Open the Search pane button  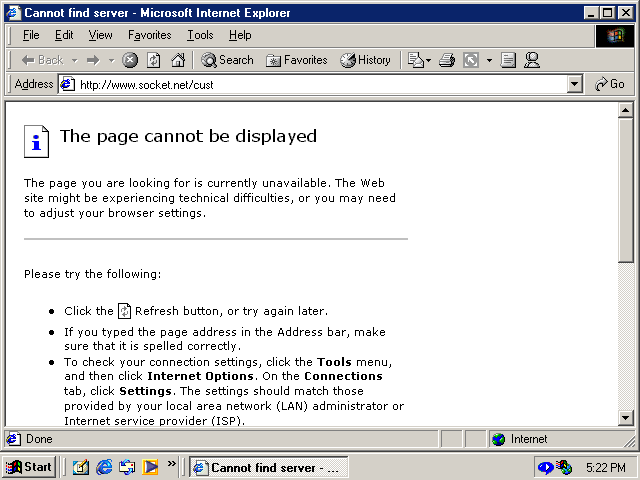click(x=227, y=60)
